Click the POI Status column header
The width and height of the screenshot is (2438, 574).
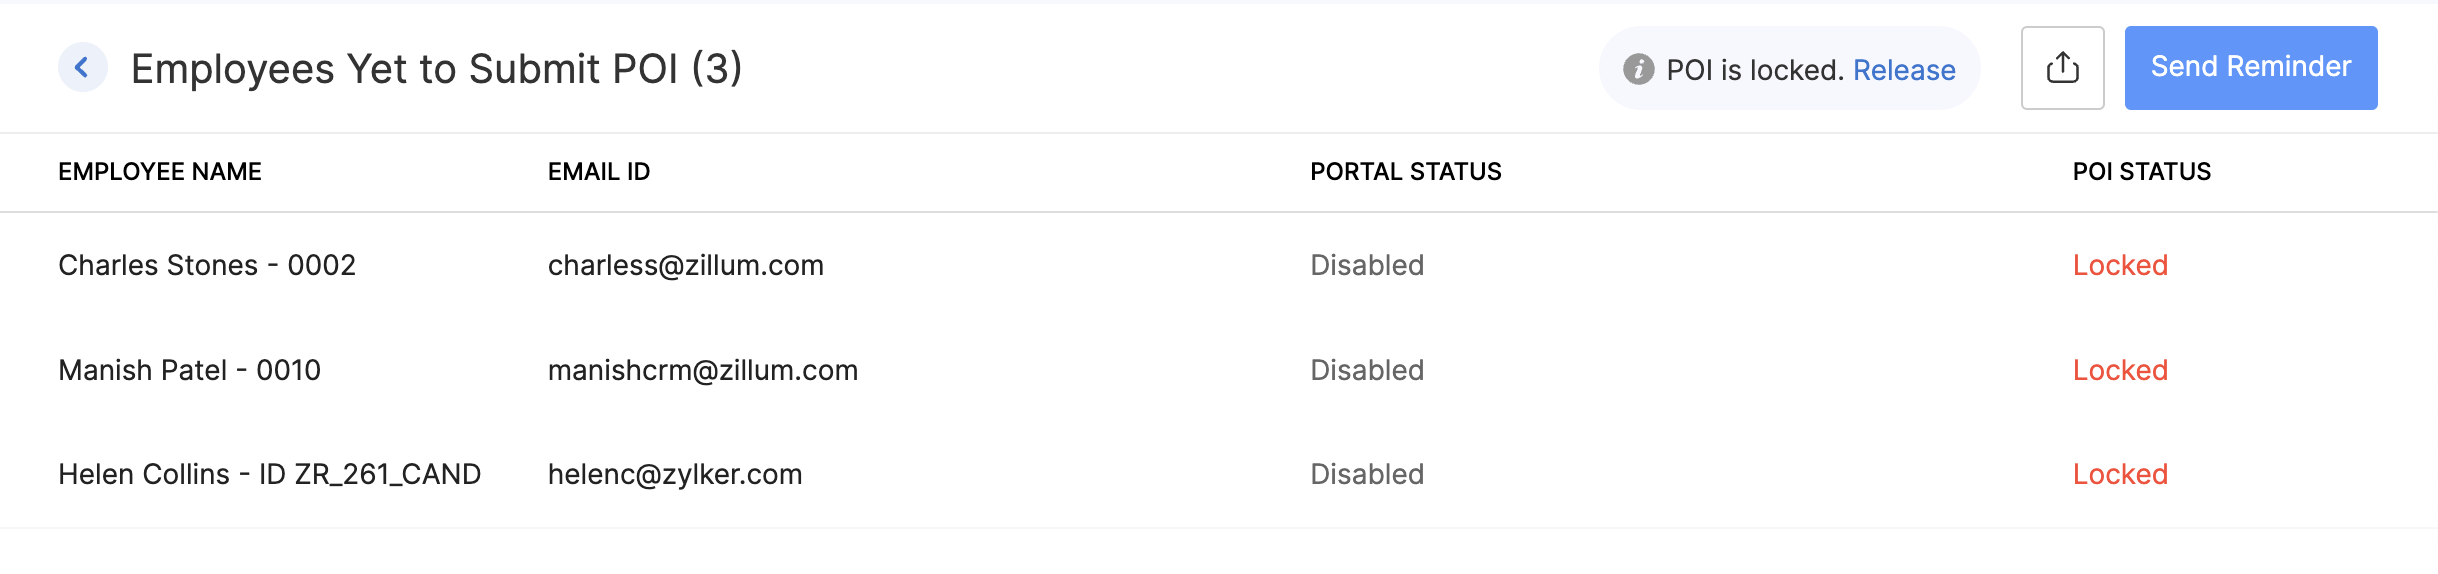pos(2141,172)
